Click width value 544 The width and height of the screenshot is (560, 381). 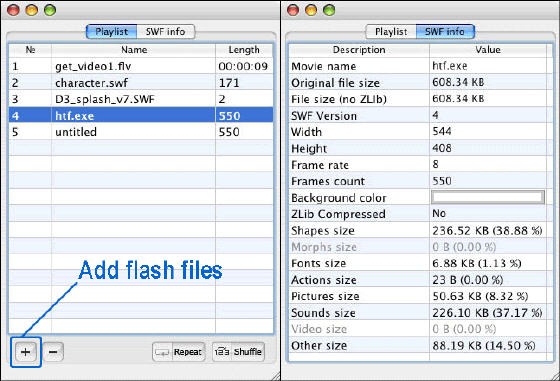(x=442, y=131)
